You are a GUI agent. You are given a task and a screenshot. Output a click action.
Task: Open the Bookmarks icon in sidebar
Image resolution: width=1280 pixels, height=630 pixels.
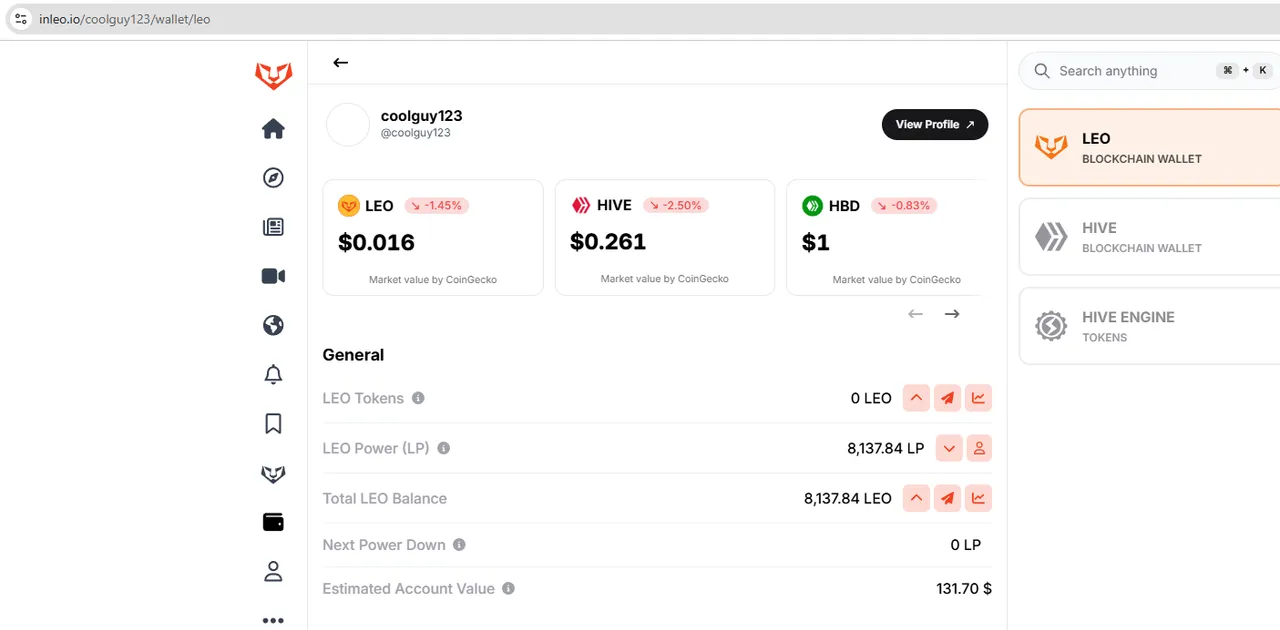coord(273,424)
